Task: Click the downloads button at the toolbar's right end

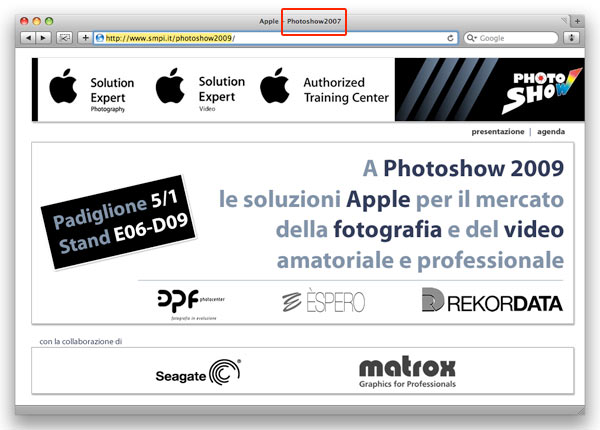Action: pyautogui.click(x=571, y=38)
